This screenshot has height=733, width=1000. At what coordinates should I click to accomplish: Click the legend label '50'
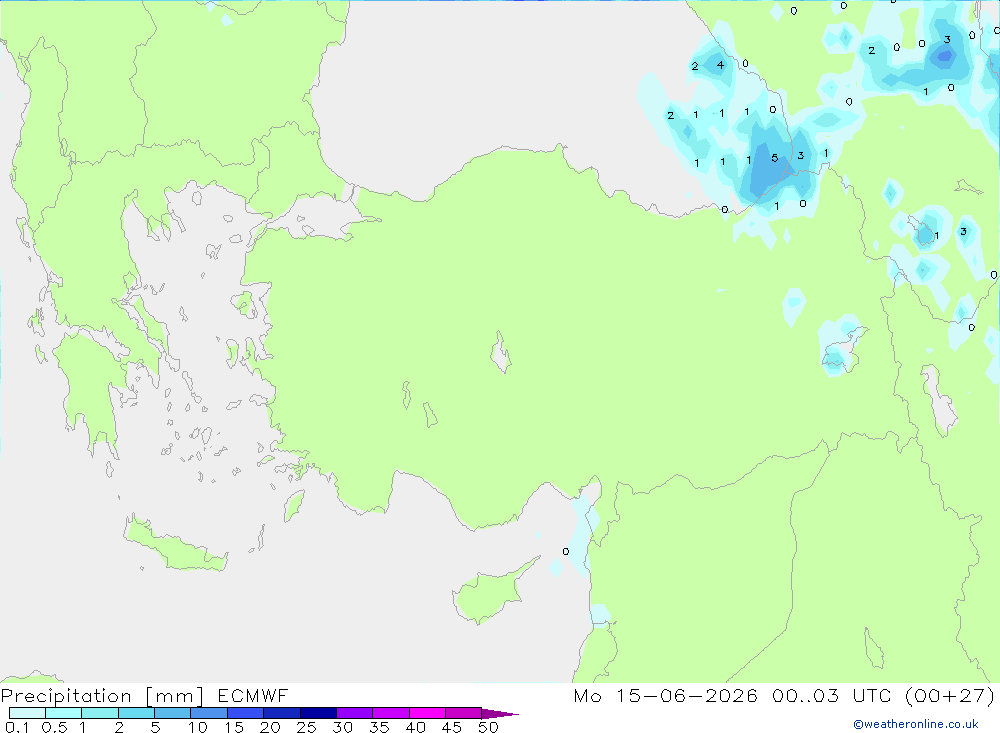(489, 727)
